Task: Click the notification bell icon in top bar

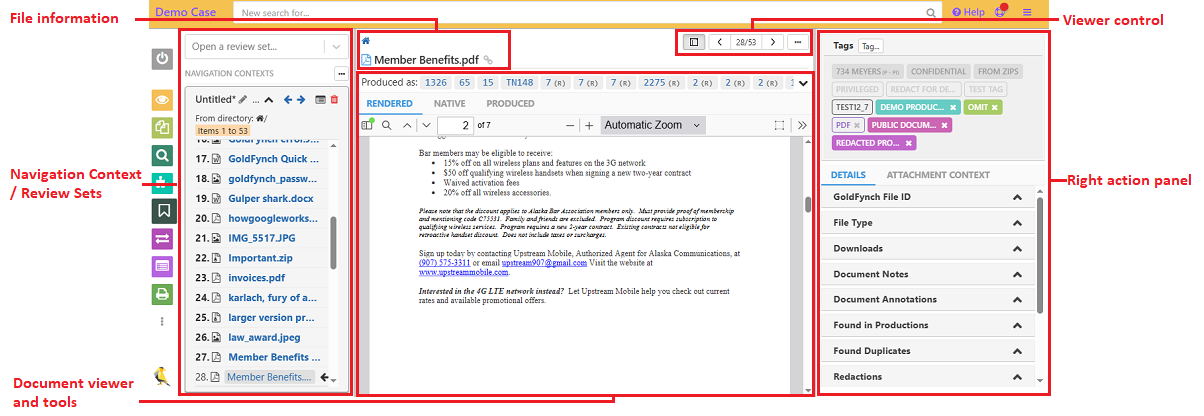Action: pyautogui.click(x=1001, y=12)
